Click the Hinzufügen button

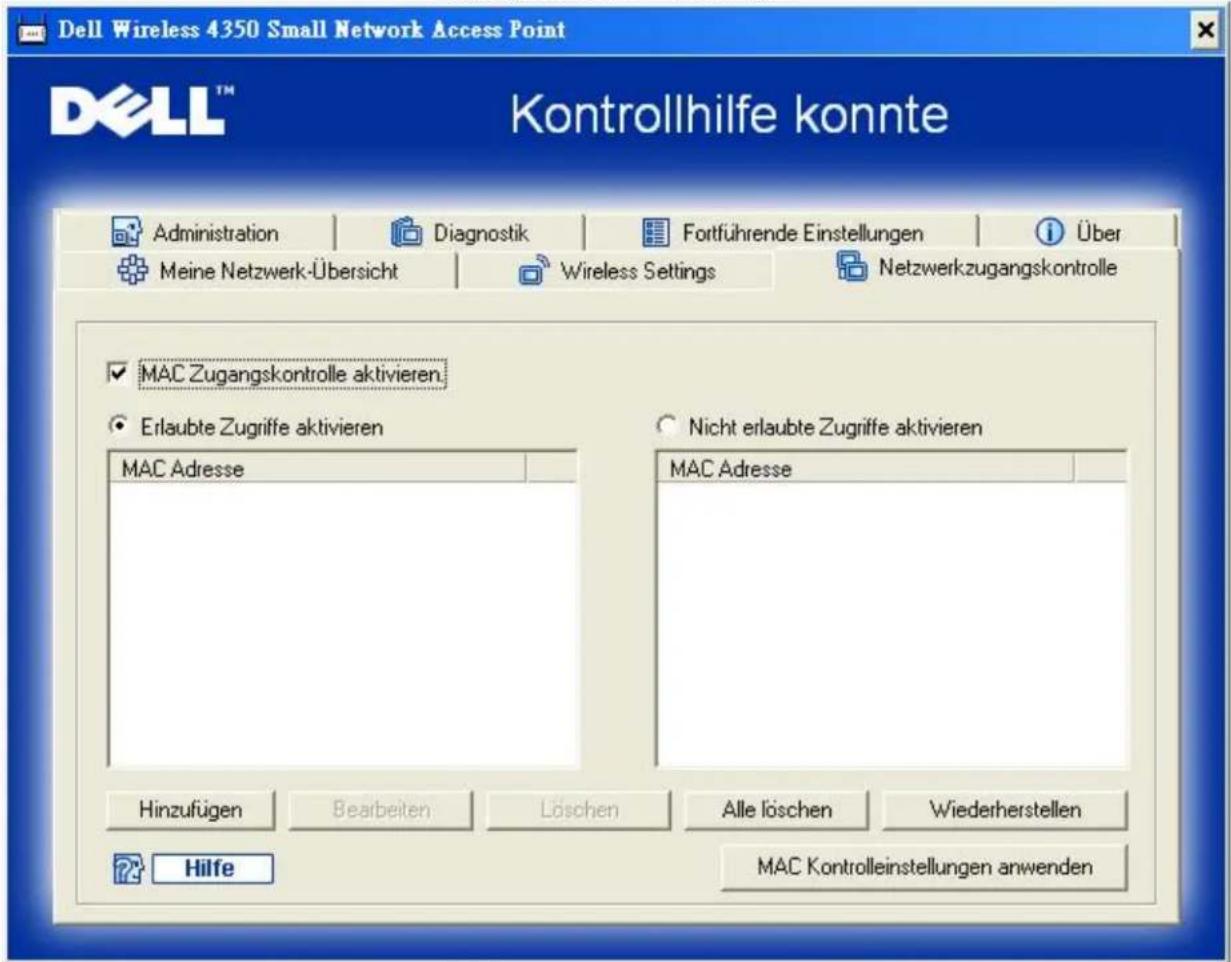pos(189,810)
